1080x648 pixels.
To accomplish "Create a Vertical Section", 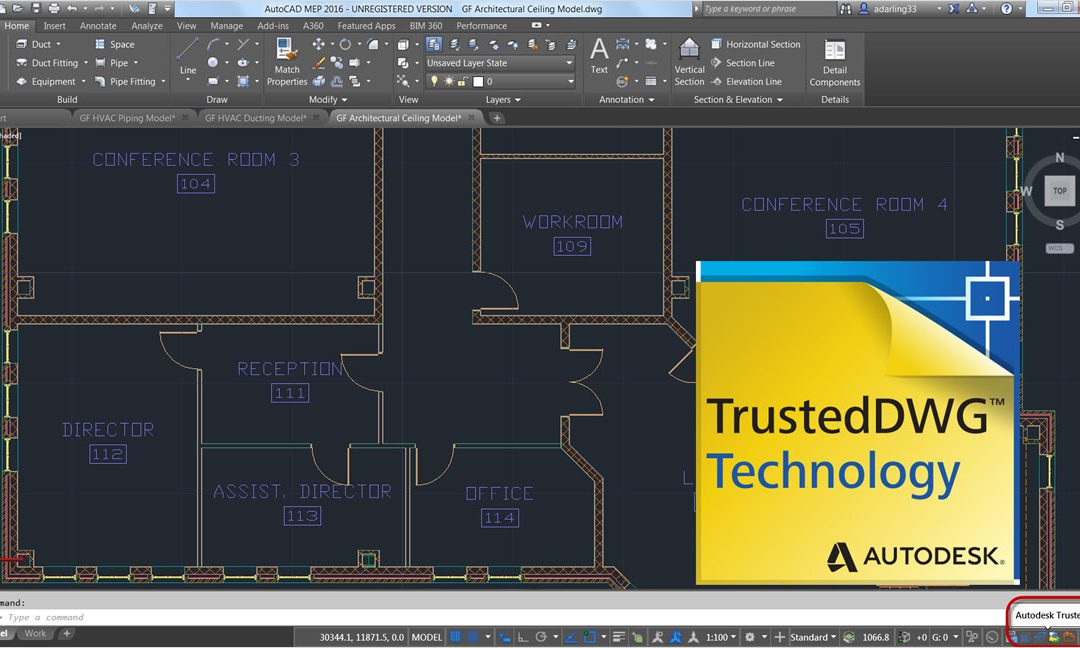I will pyautogui.click(x=689, y=62).
